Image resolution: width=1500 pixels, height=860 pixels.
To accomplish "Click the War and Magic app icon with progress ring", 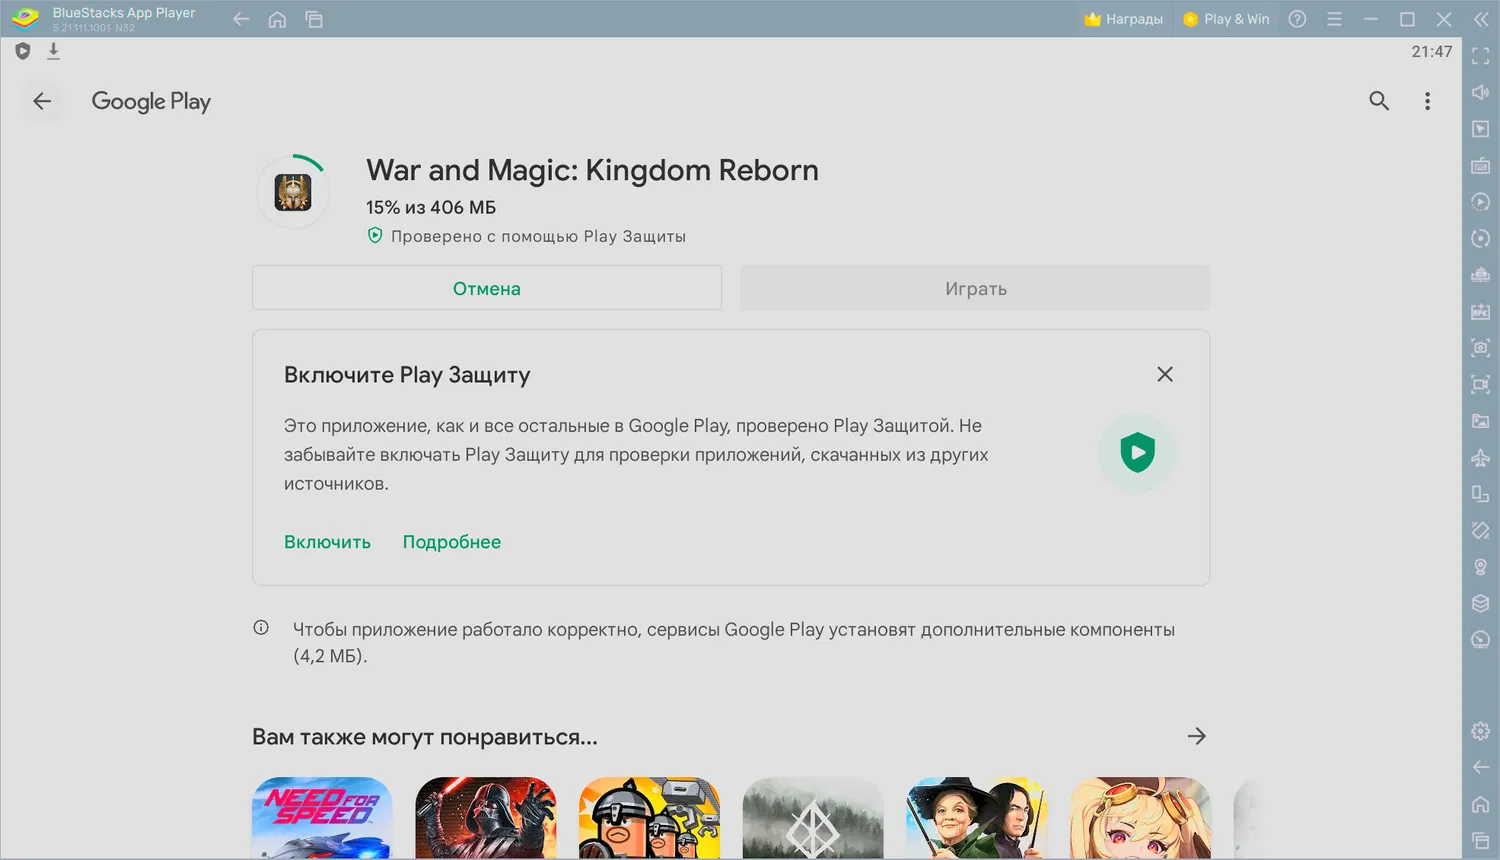I will (293, 191).
